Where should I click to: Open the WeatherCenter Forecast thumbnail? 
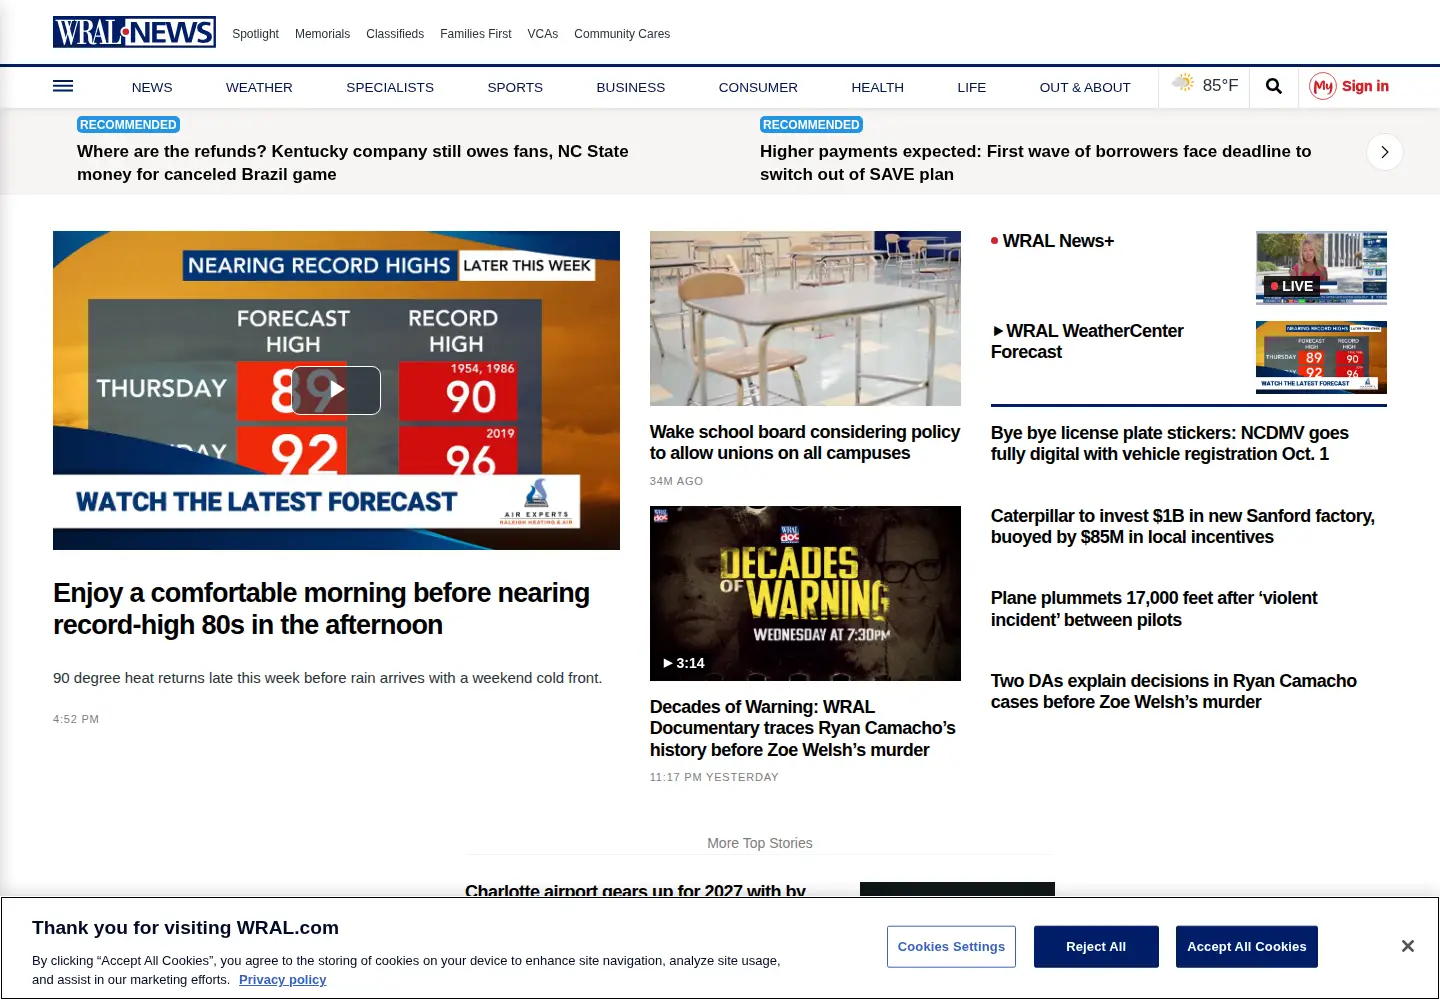tap(1321, 358)
